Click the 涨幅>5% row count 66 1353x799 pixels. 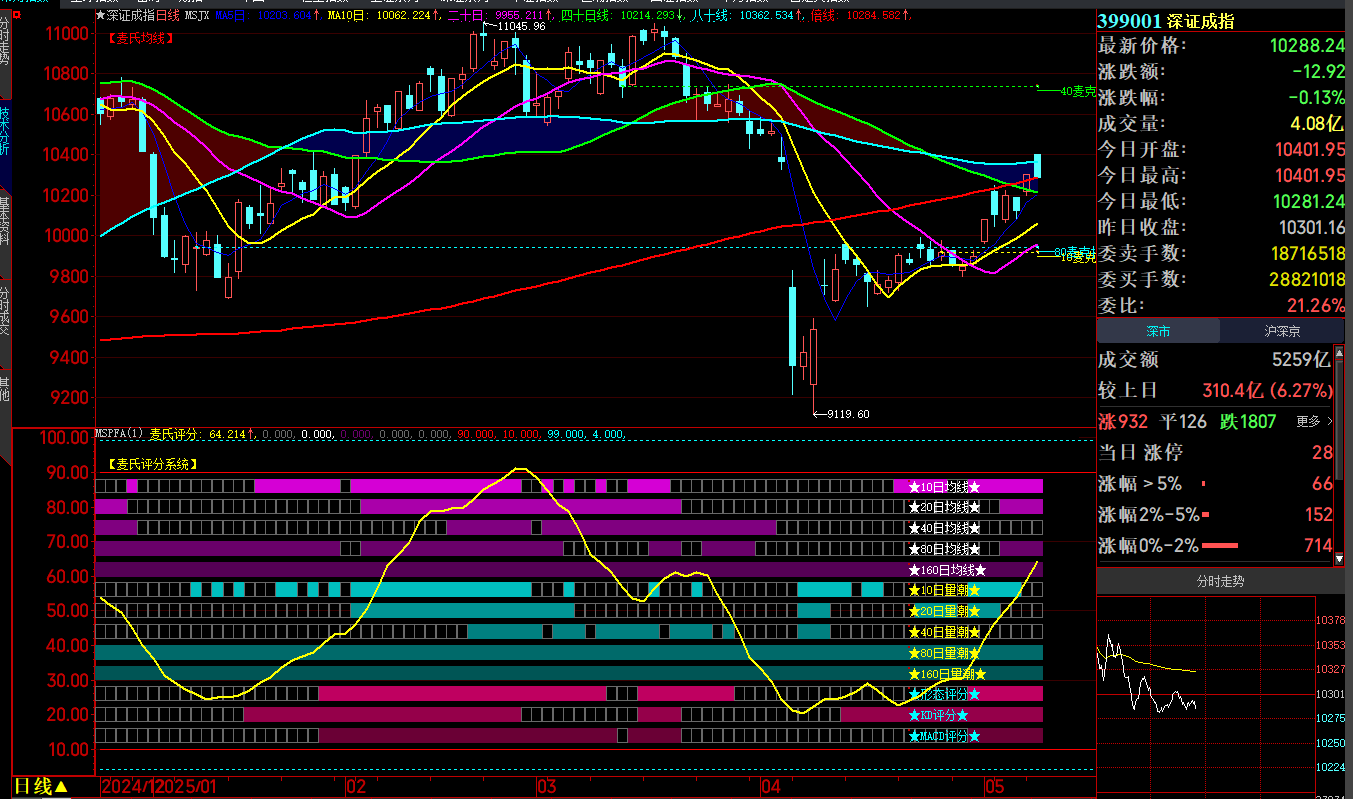(x=1322, y=484)
